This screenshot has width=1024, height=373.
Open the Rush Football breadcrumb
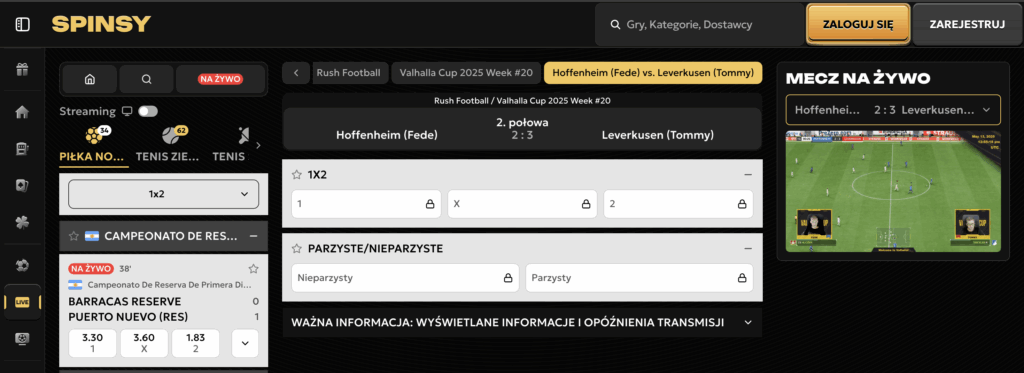pyautogui.click(x=349, y=73)
